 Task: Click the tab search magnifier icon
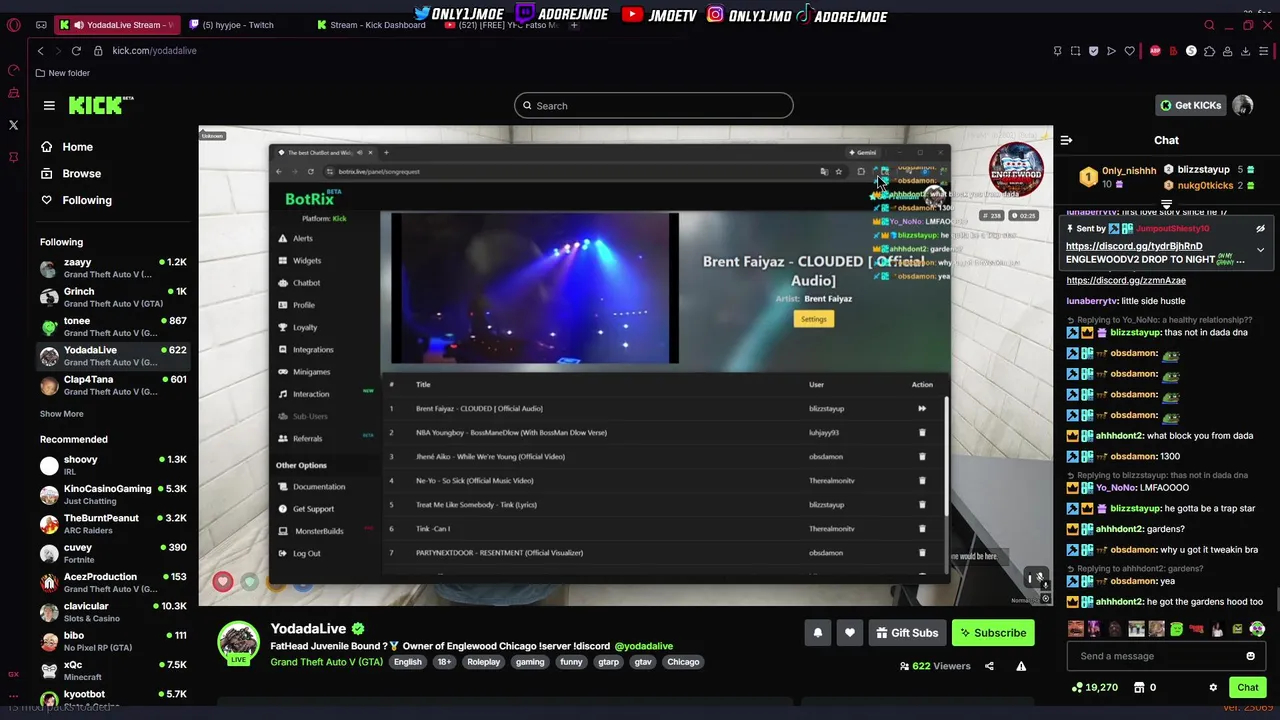pyautogui.click(x=1209, y=25)
